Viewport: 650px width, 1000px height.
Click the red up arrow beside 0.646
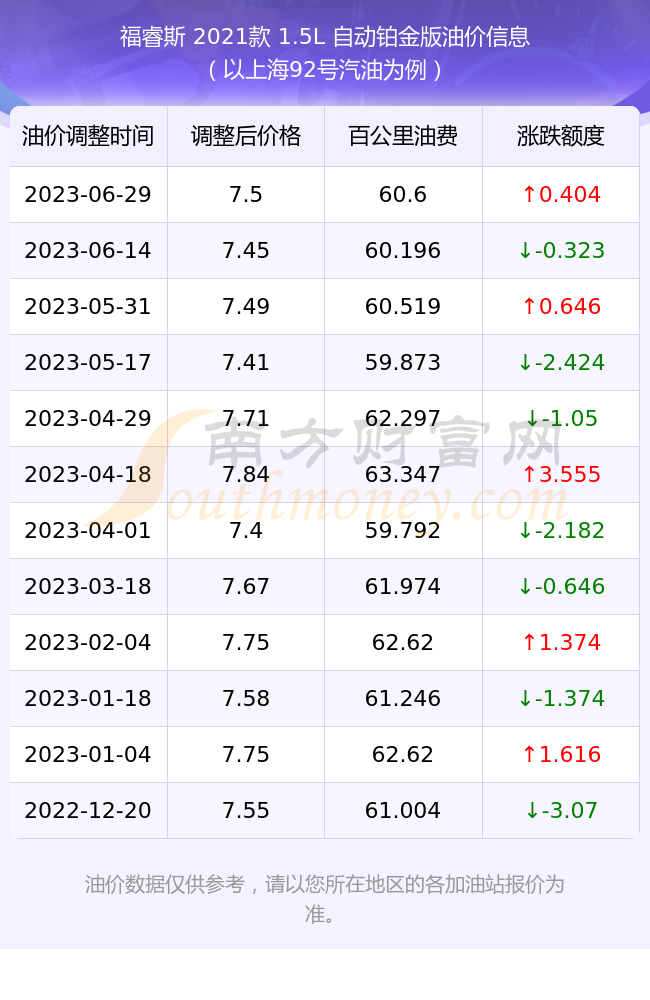[529, 307]
